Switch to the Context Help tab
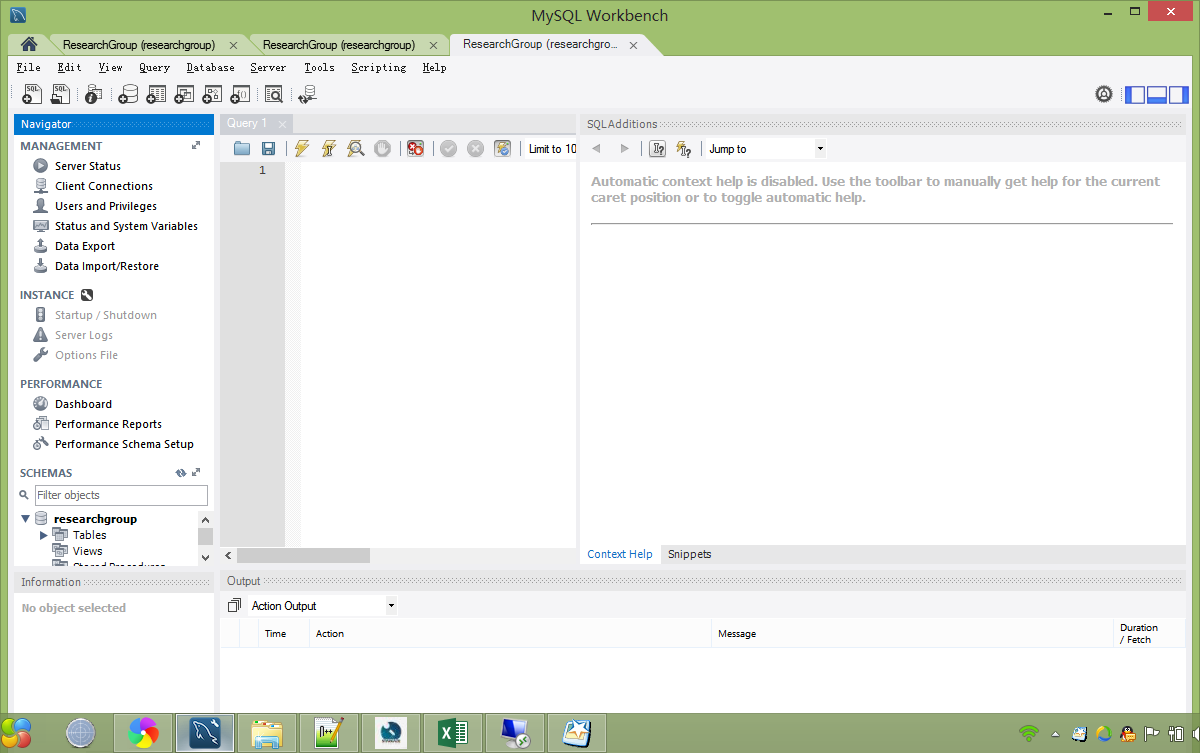1200x753 pixels. (x=620, y=554)
